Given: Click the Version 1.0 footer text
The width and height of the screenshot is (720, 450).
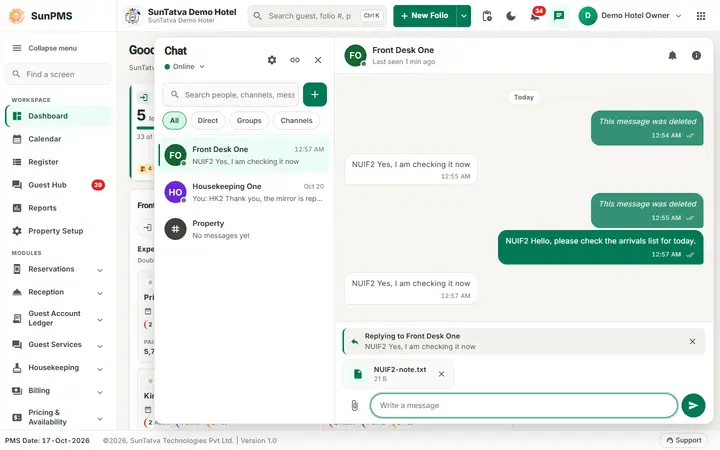Looking at the screenshot, I should click(x=259, y=440).
